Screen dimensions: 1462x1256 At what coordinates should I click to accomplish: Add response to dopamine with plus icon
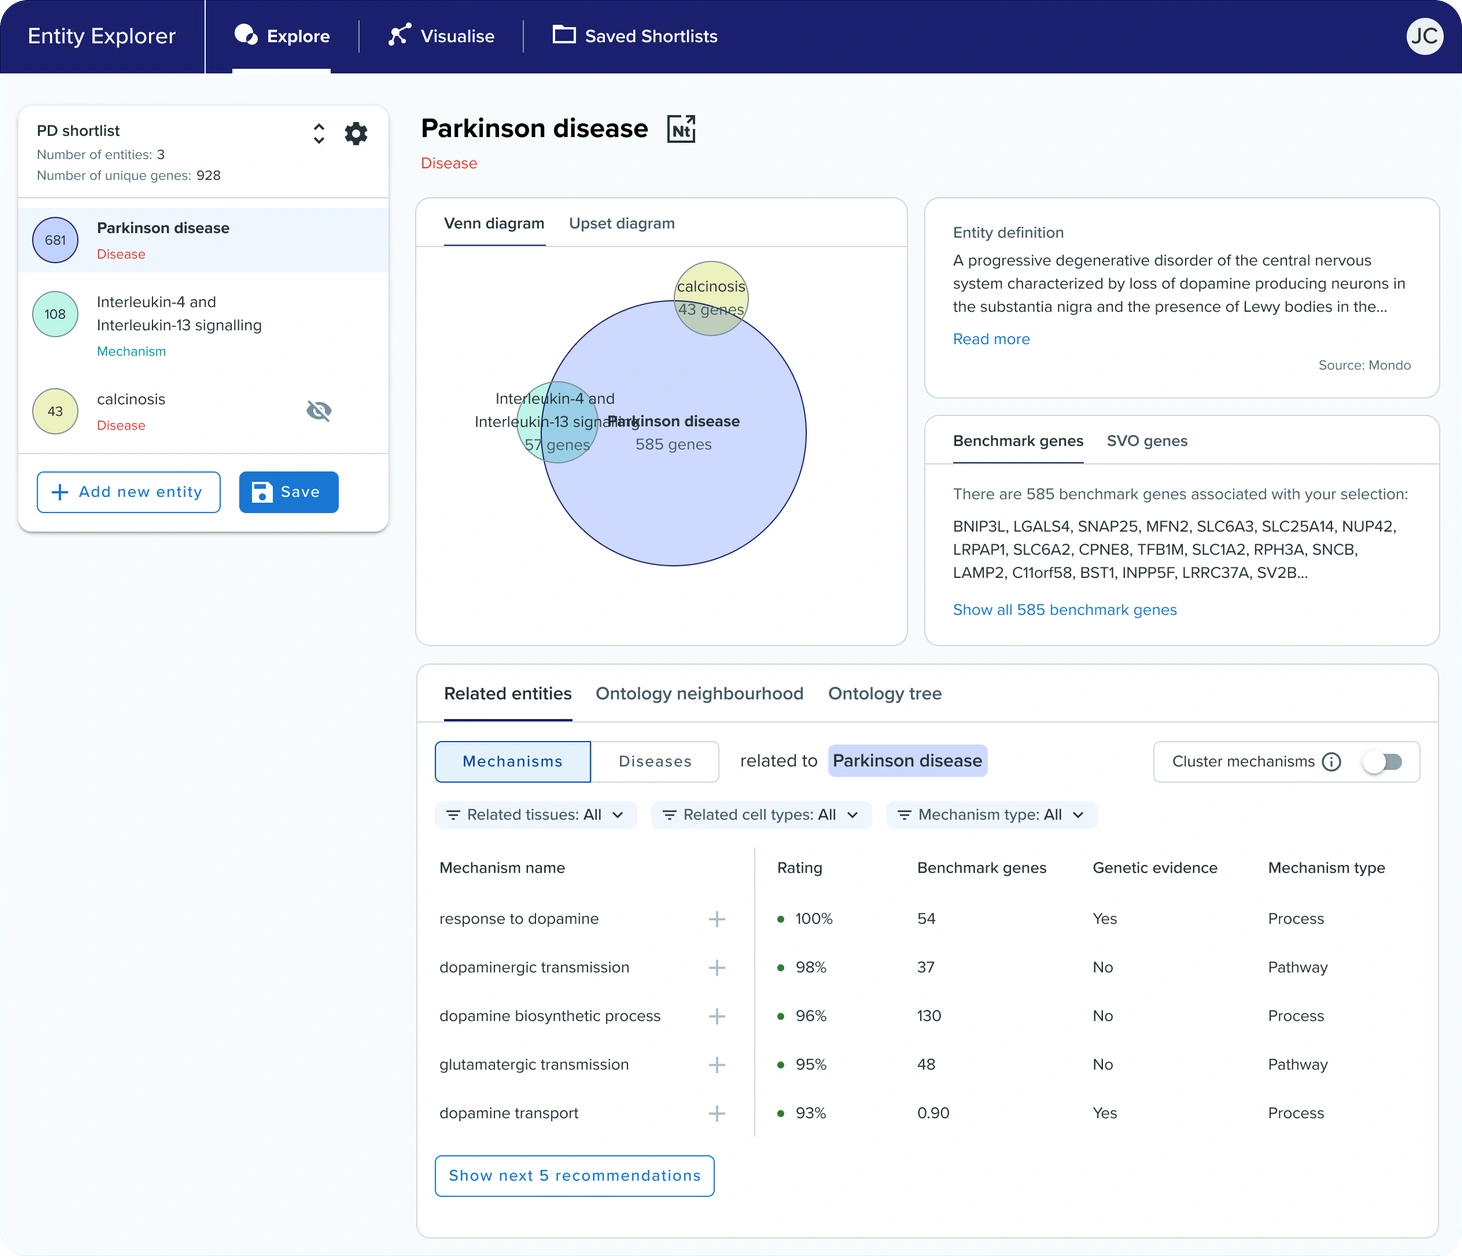[x=717, y=919]
